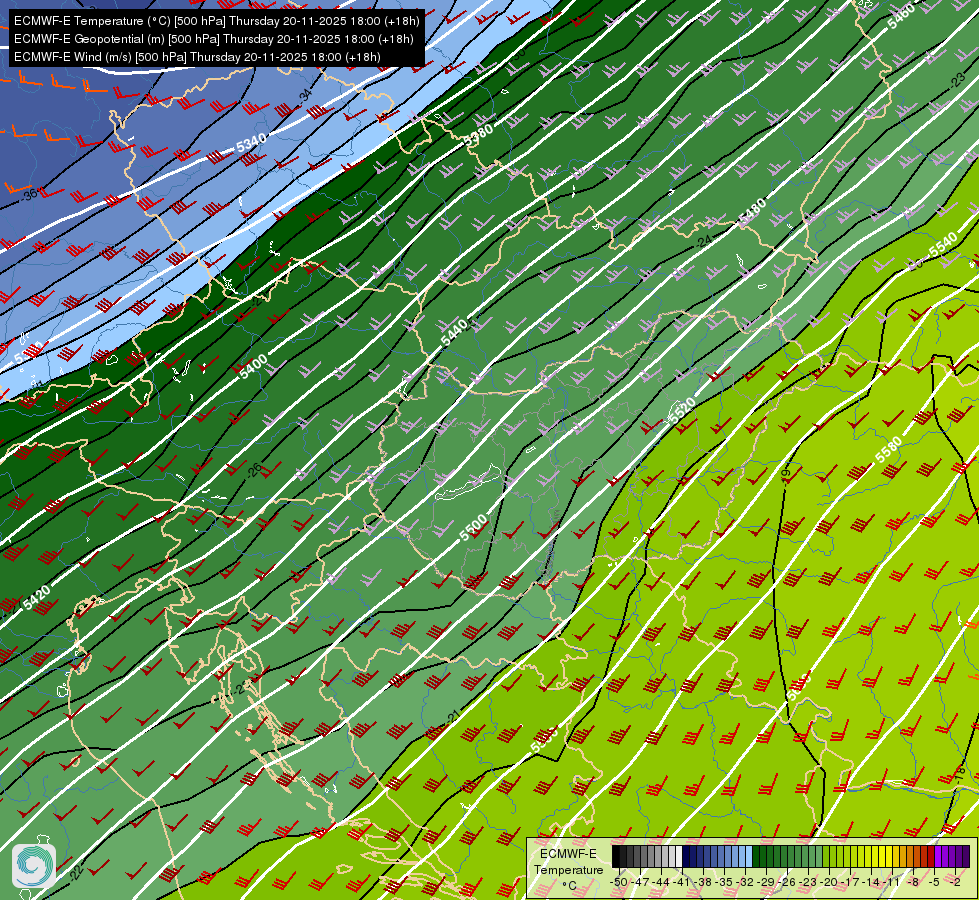Screen dimensions: 979x900
Task: Click the -24 isotherm label on map
Action: (x=704, y=241)
